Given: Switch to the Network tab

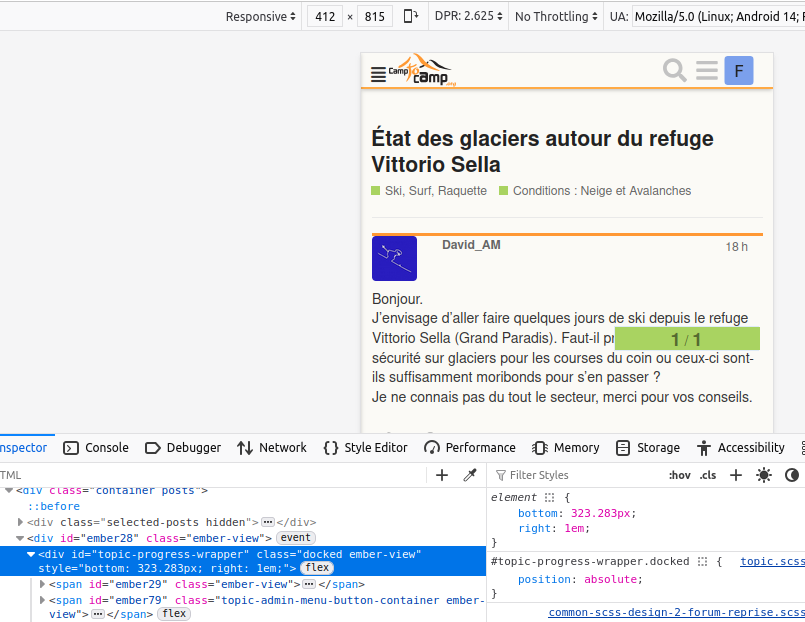Looking at the screenshot, I should coord(272,448).
